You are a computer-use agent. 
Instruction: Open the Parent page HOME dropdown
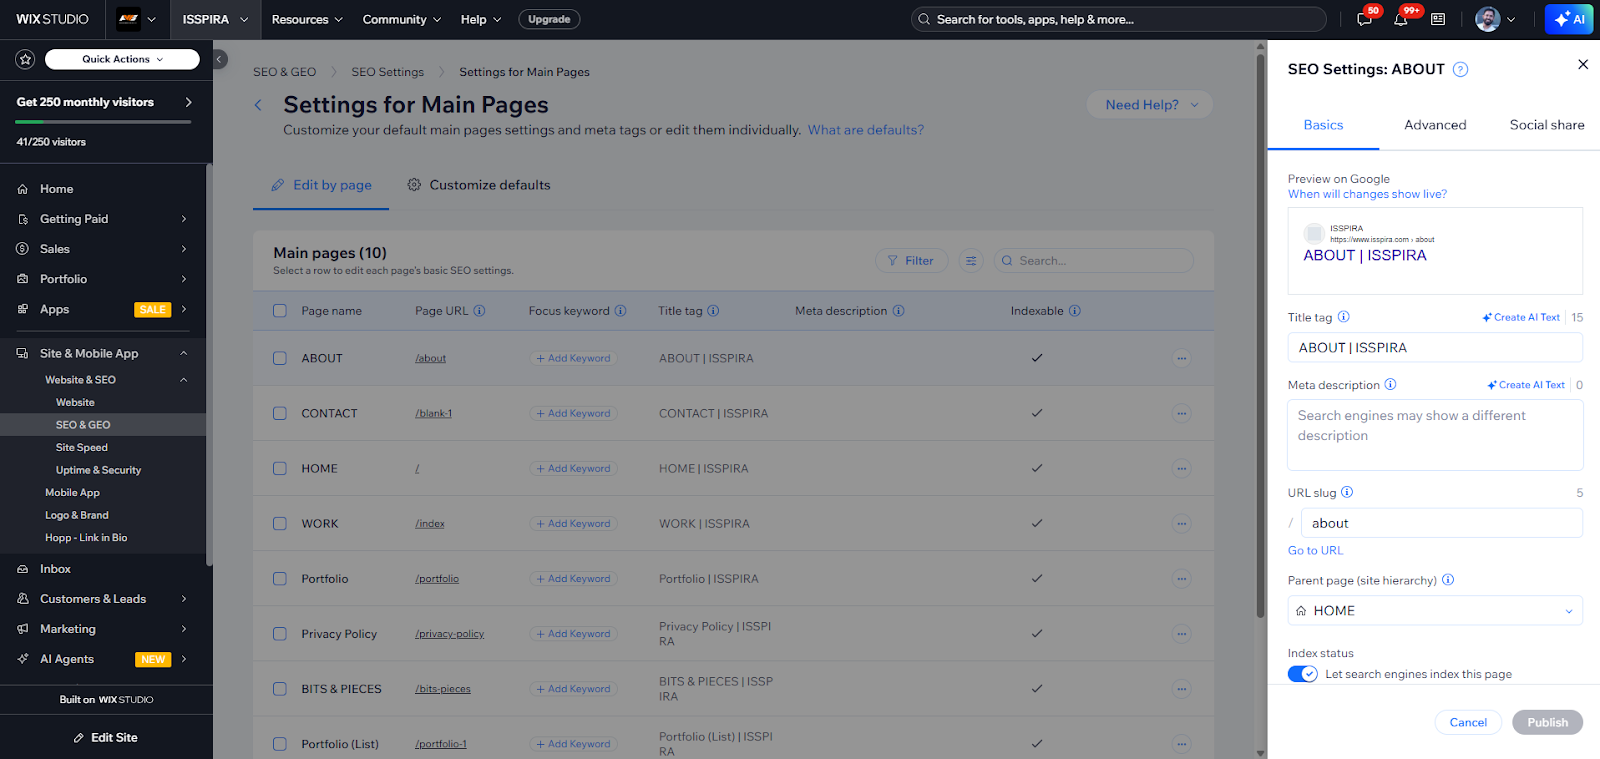(x=1434, y=611)
